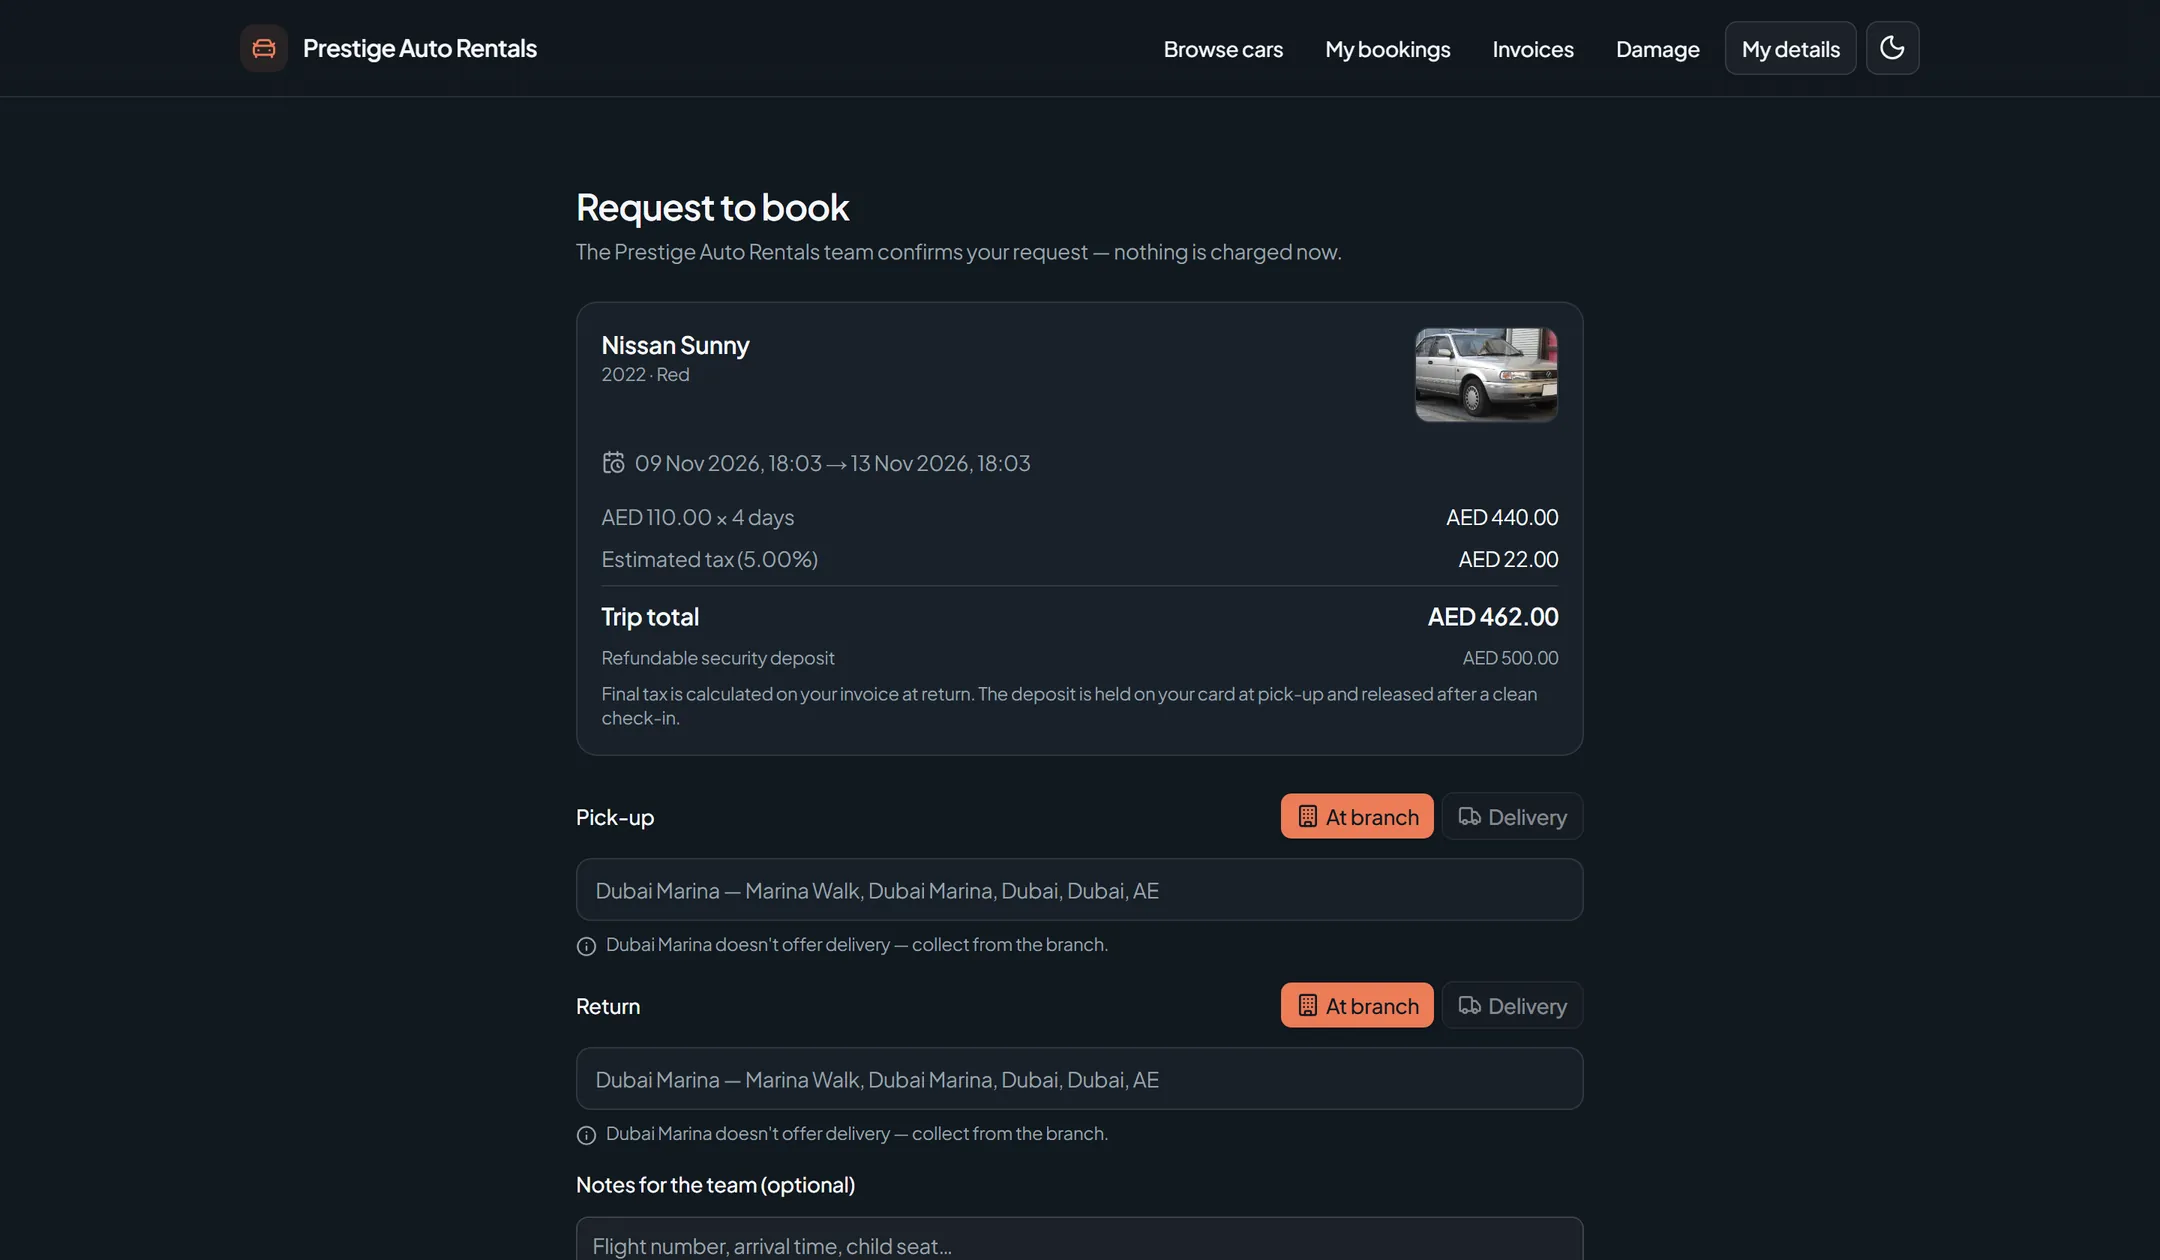
Task: Click the Request to book heading
Action: click(712, 207)
